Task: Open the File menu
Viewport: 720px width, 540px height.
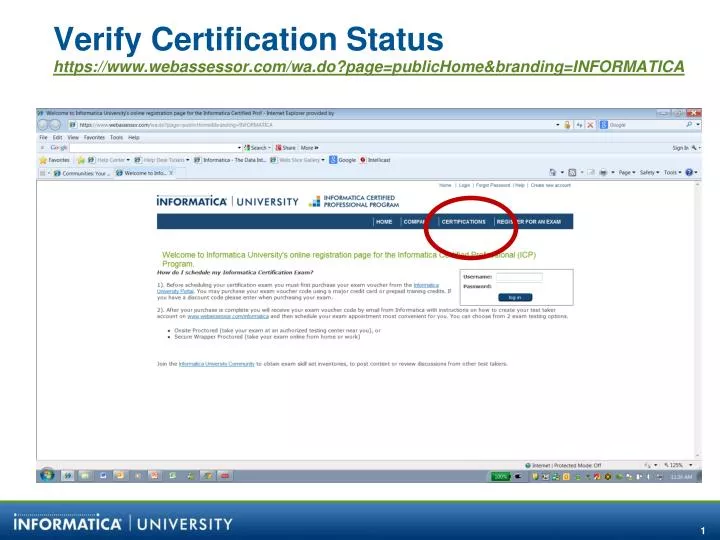Action: tap(43, 137)
